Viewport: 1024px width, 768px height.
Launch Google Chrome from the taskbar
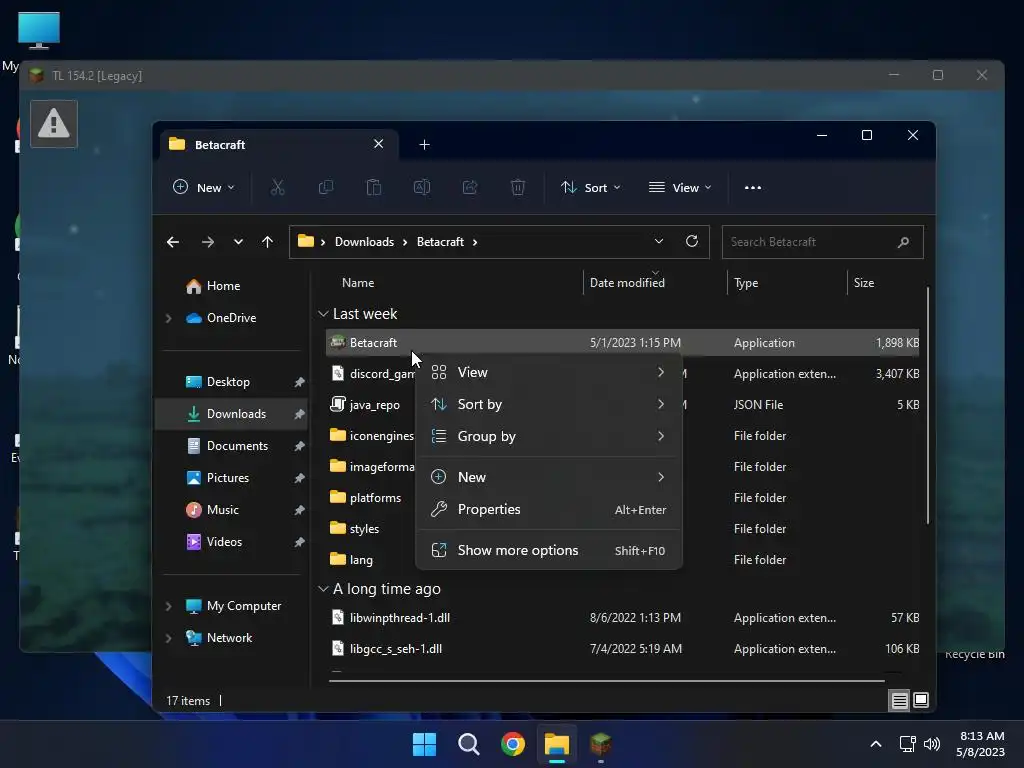513,744
